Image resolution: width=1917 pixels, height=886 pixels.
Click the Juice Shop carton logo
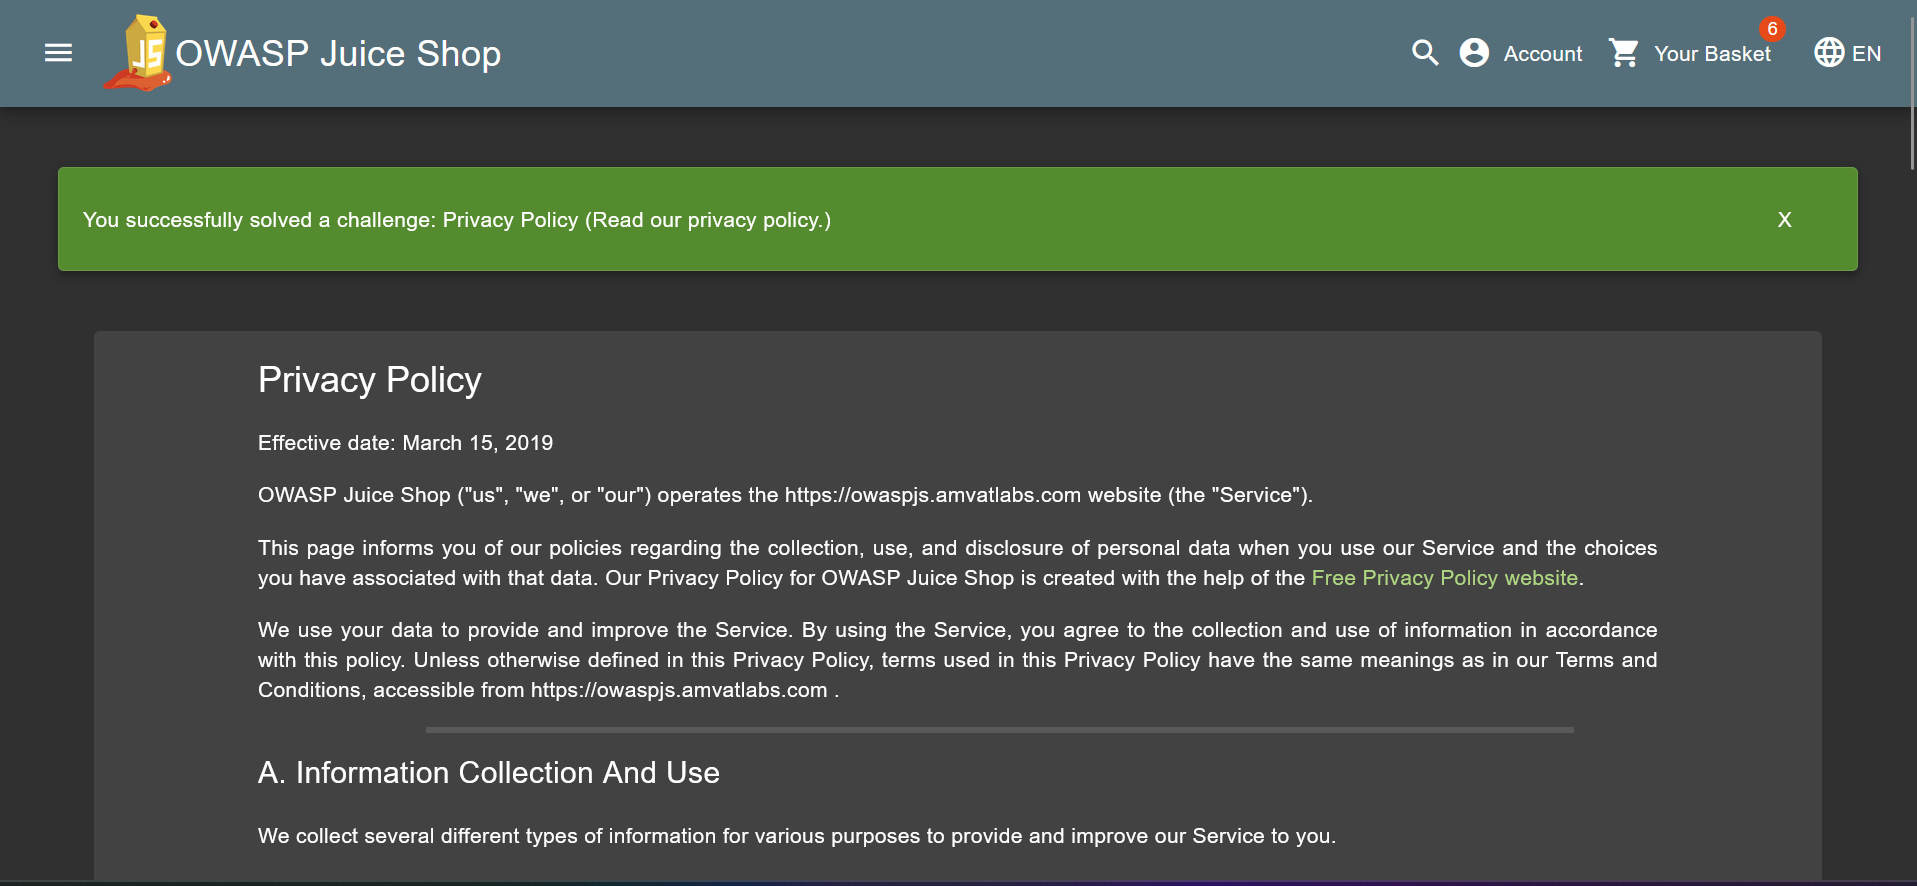(x=140, y=53)
